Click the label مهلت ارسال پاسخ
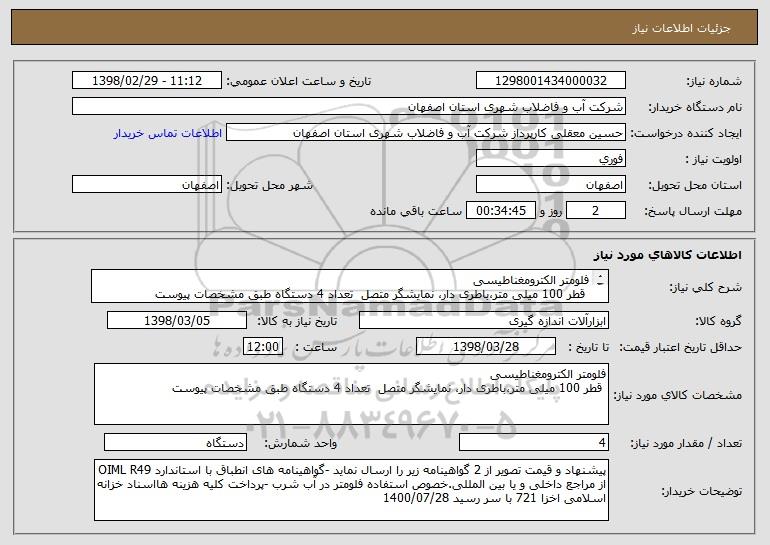Viewport: 770px width, 545px height. (693, 211)
